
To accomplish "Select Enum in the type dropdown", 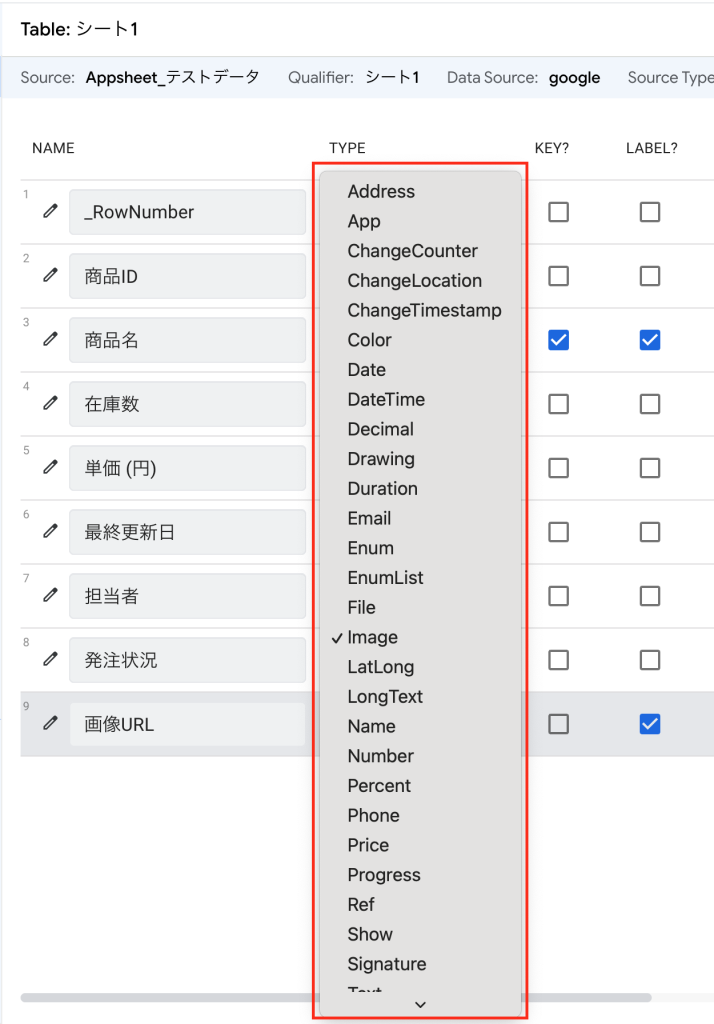I will click(371, 548).
